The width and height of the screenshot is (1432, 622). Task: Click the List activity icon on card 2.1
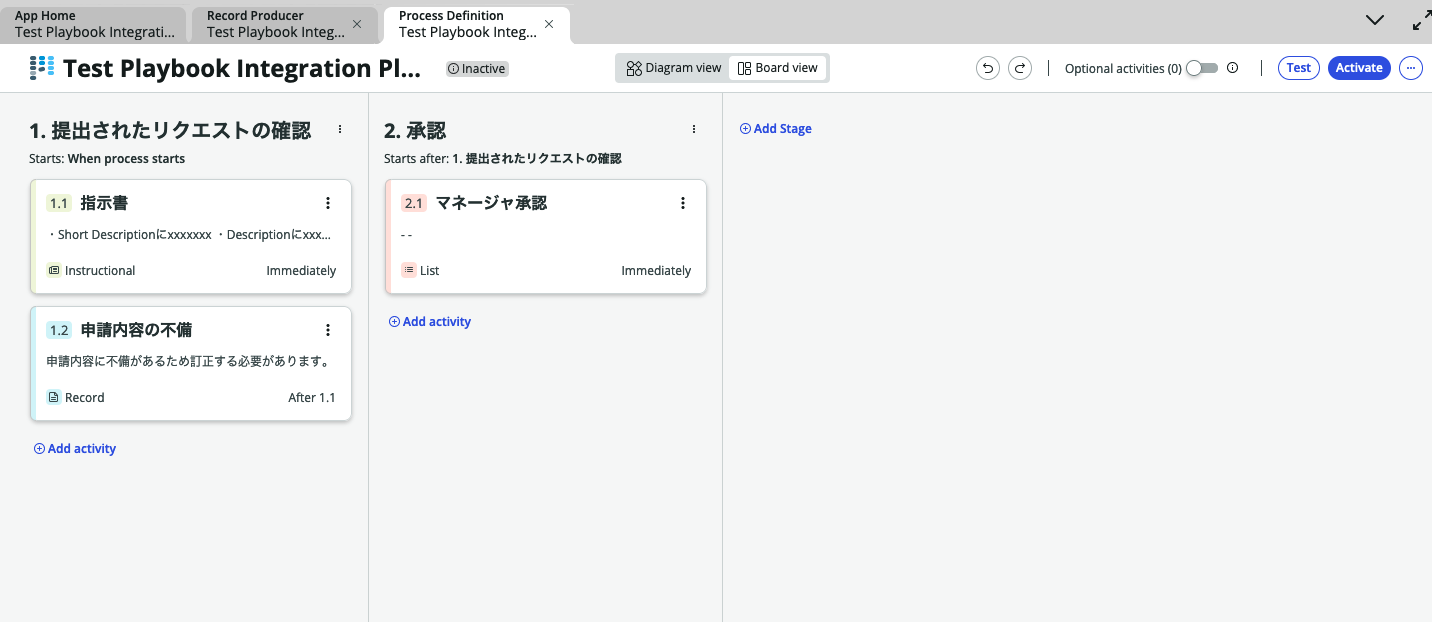[408, 270]
